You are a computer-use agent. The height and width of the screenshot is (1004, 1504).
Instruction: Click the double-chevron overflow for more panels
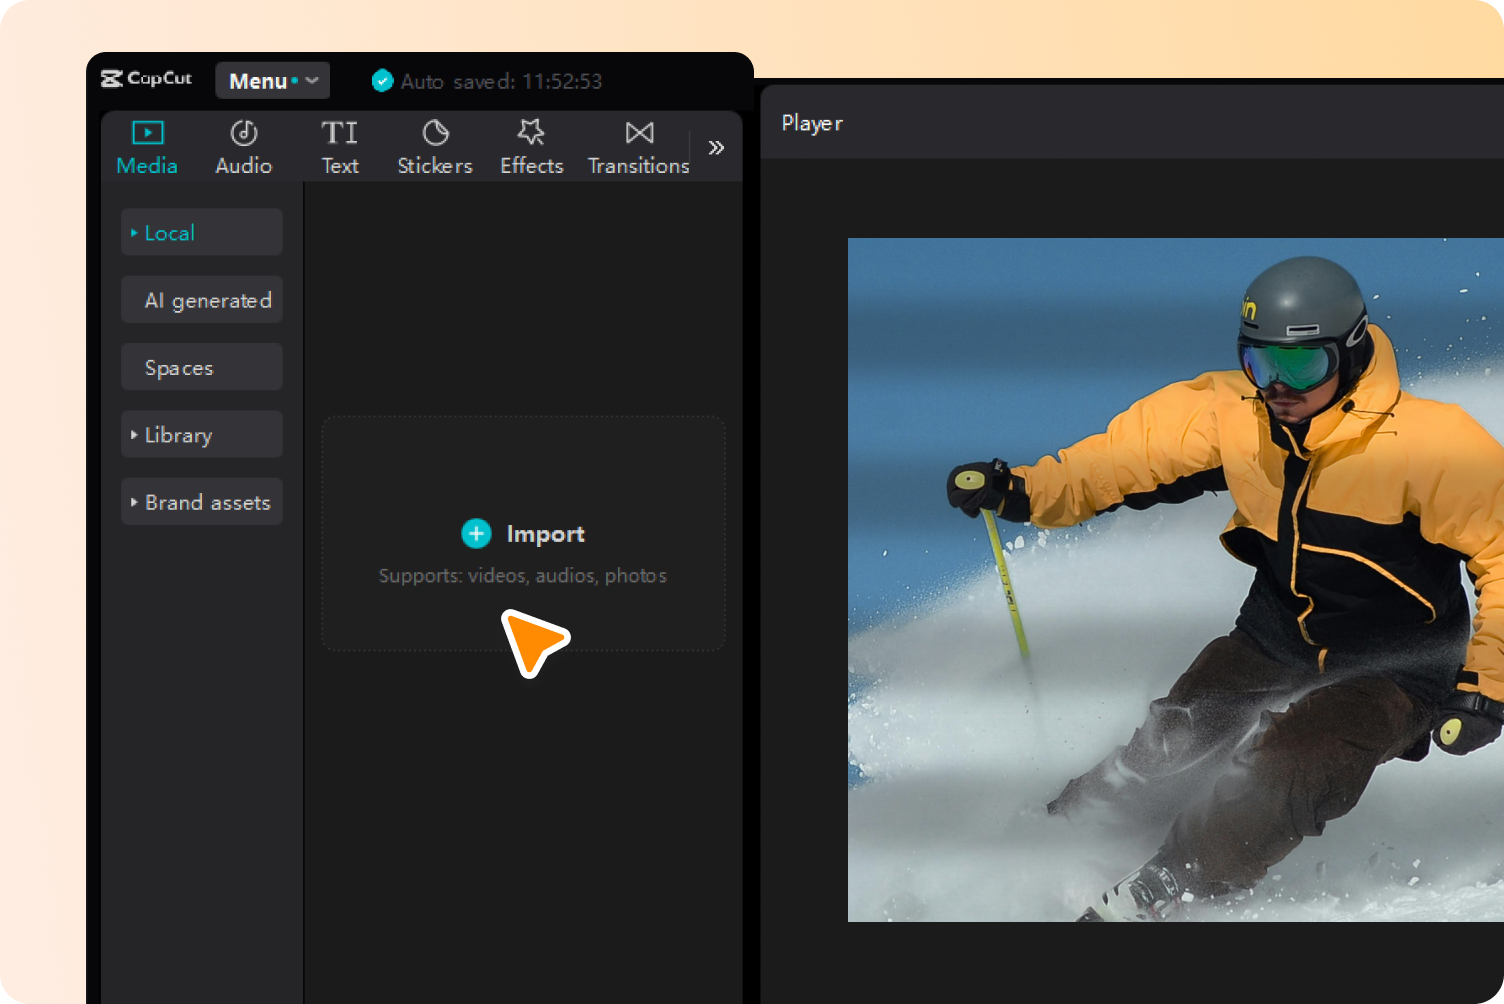(x=716, y=146)
